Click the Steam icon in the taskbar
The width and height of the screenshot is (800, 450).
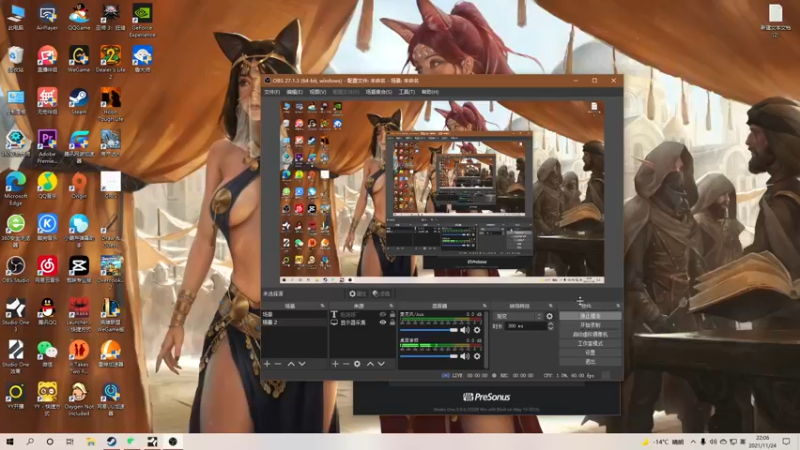111,442
